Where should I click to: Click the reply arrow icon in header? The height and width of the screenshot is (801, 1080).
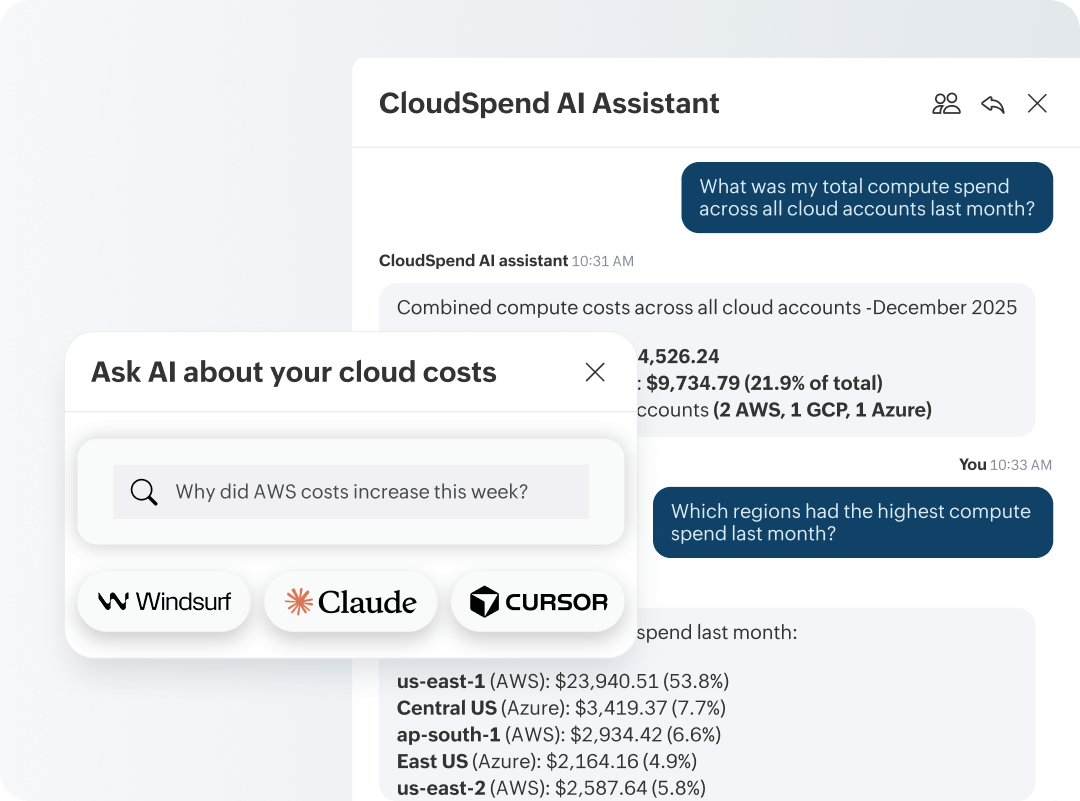992,104
